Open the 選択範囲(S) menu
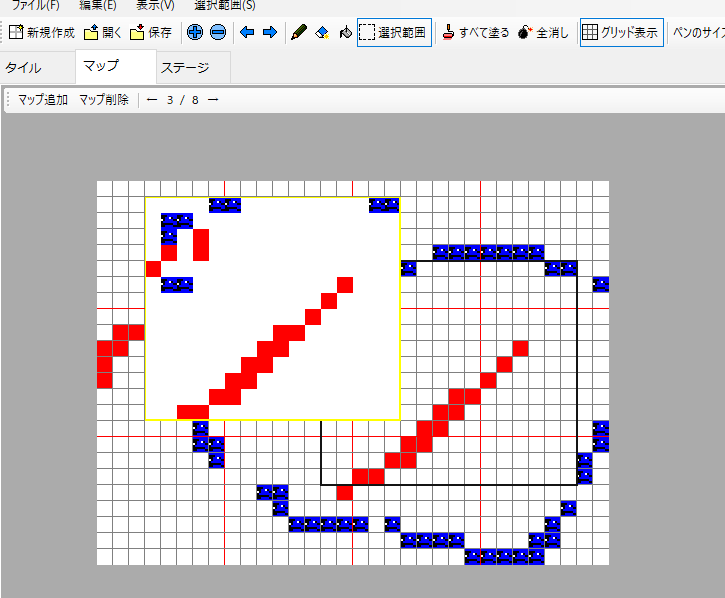Viewport: 725px width, 598px height. pos(225,5)
